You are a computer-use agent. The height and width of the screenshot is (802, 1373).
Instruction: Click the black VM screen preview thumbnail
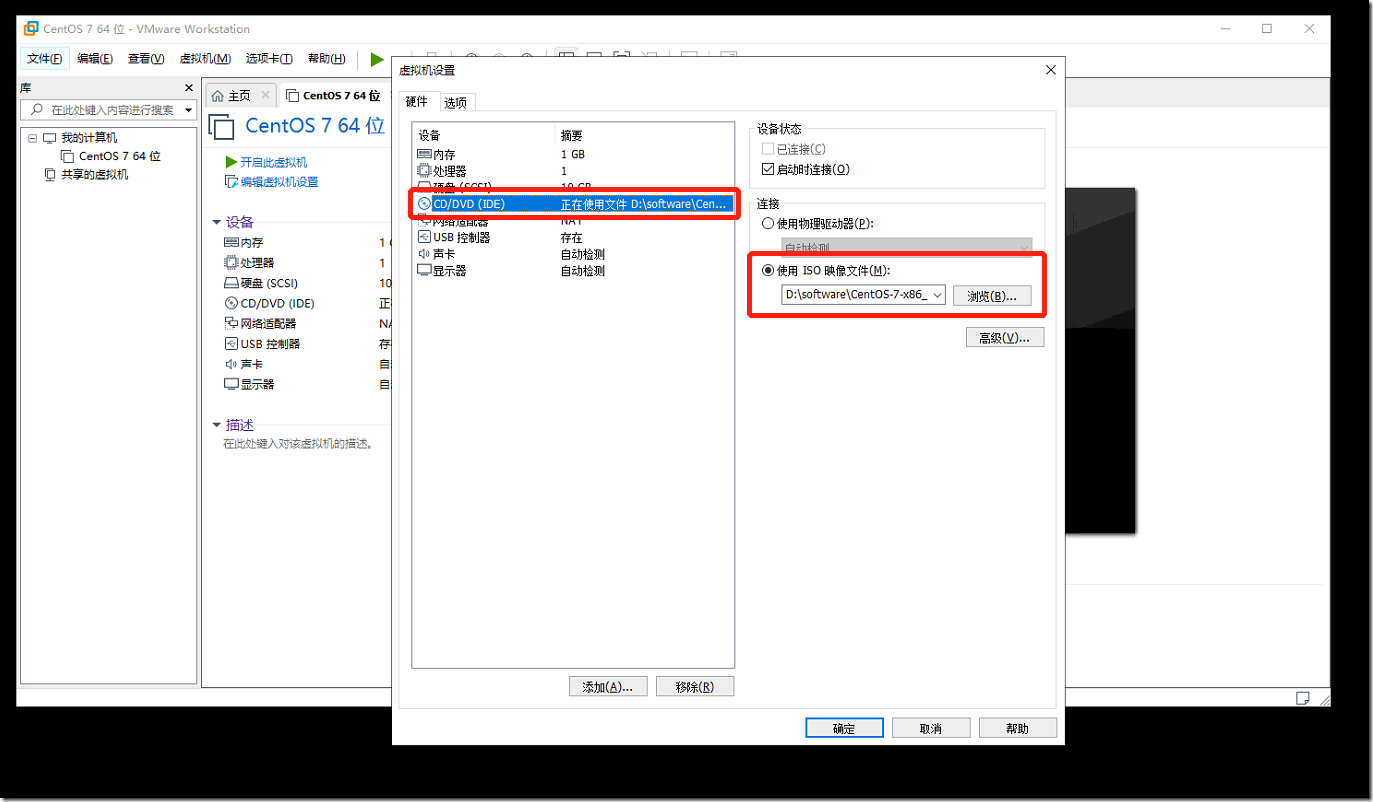click(x=1100, y=361)
